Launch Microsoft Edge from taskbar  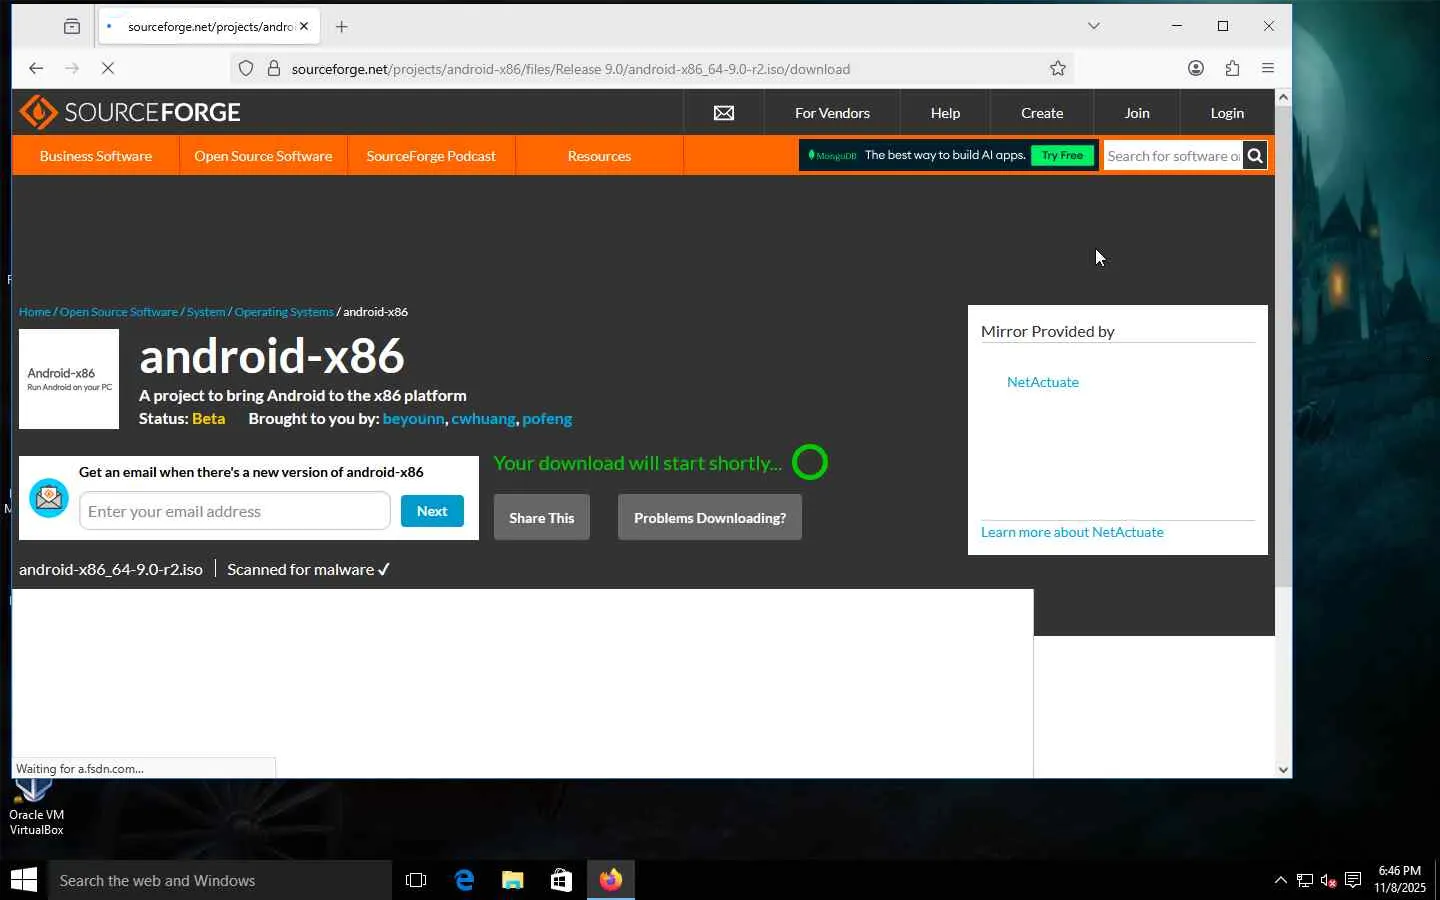coord(464,880)
